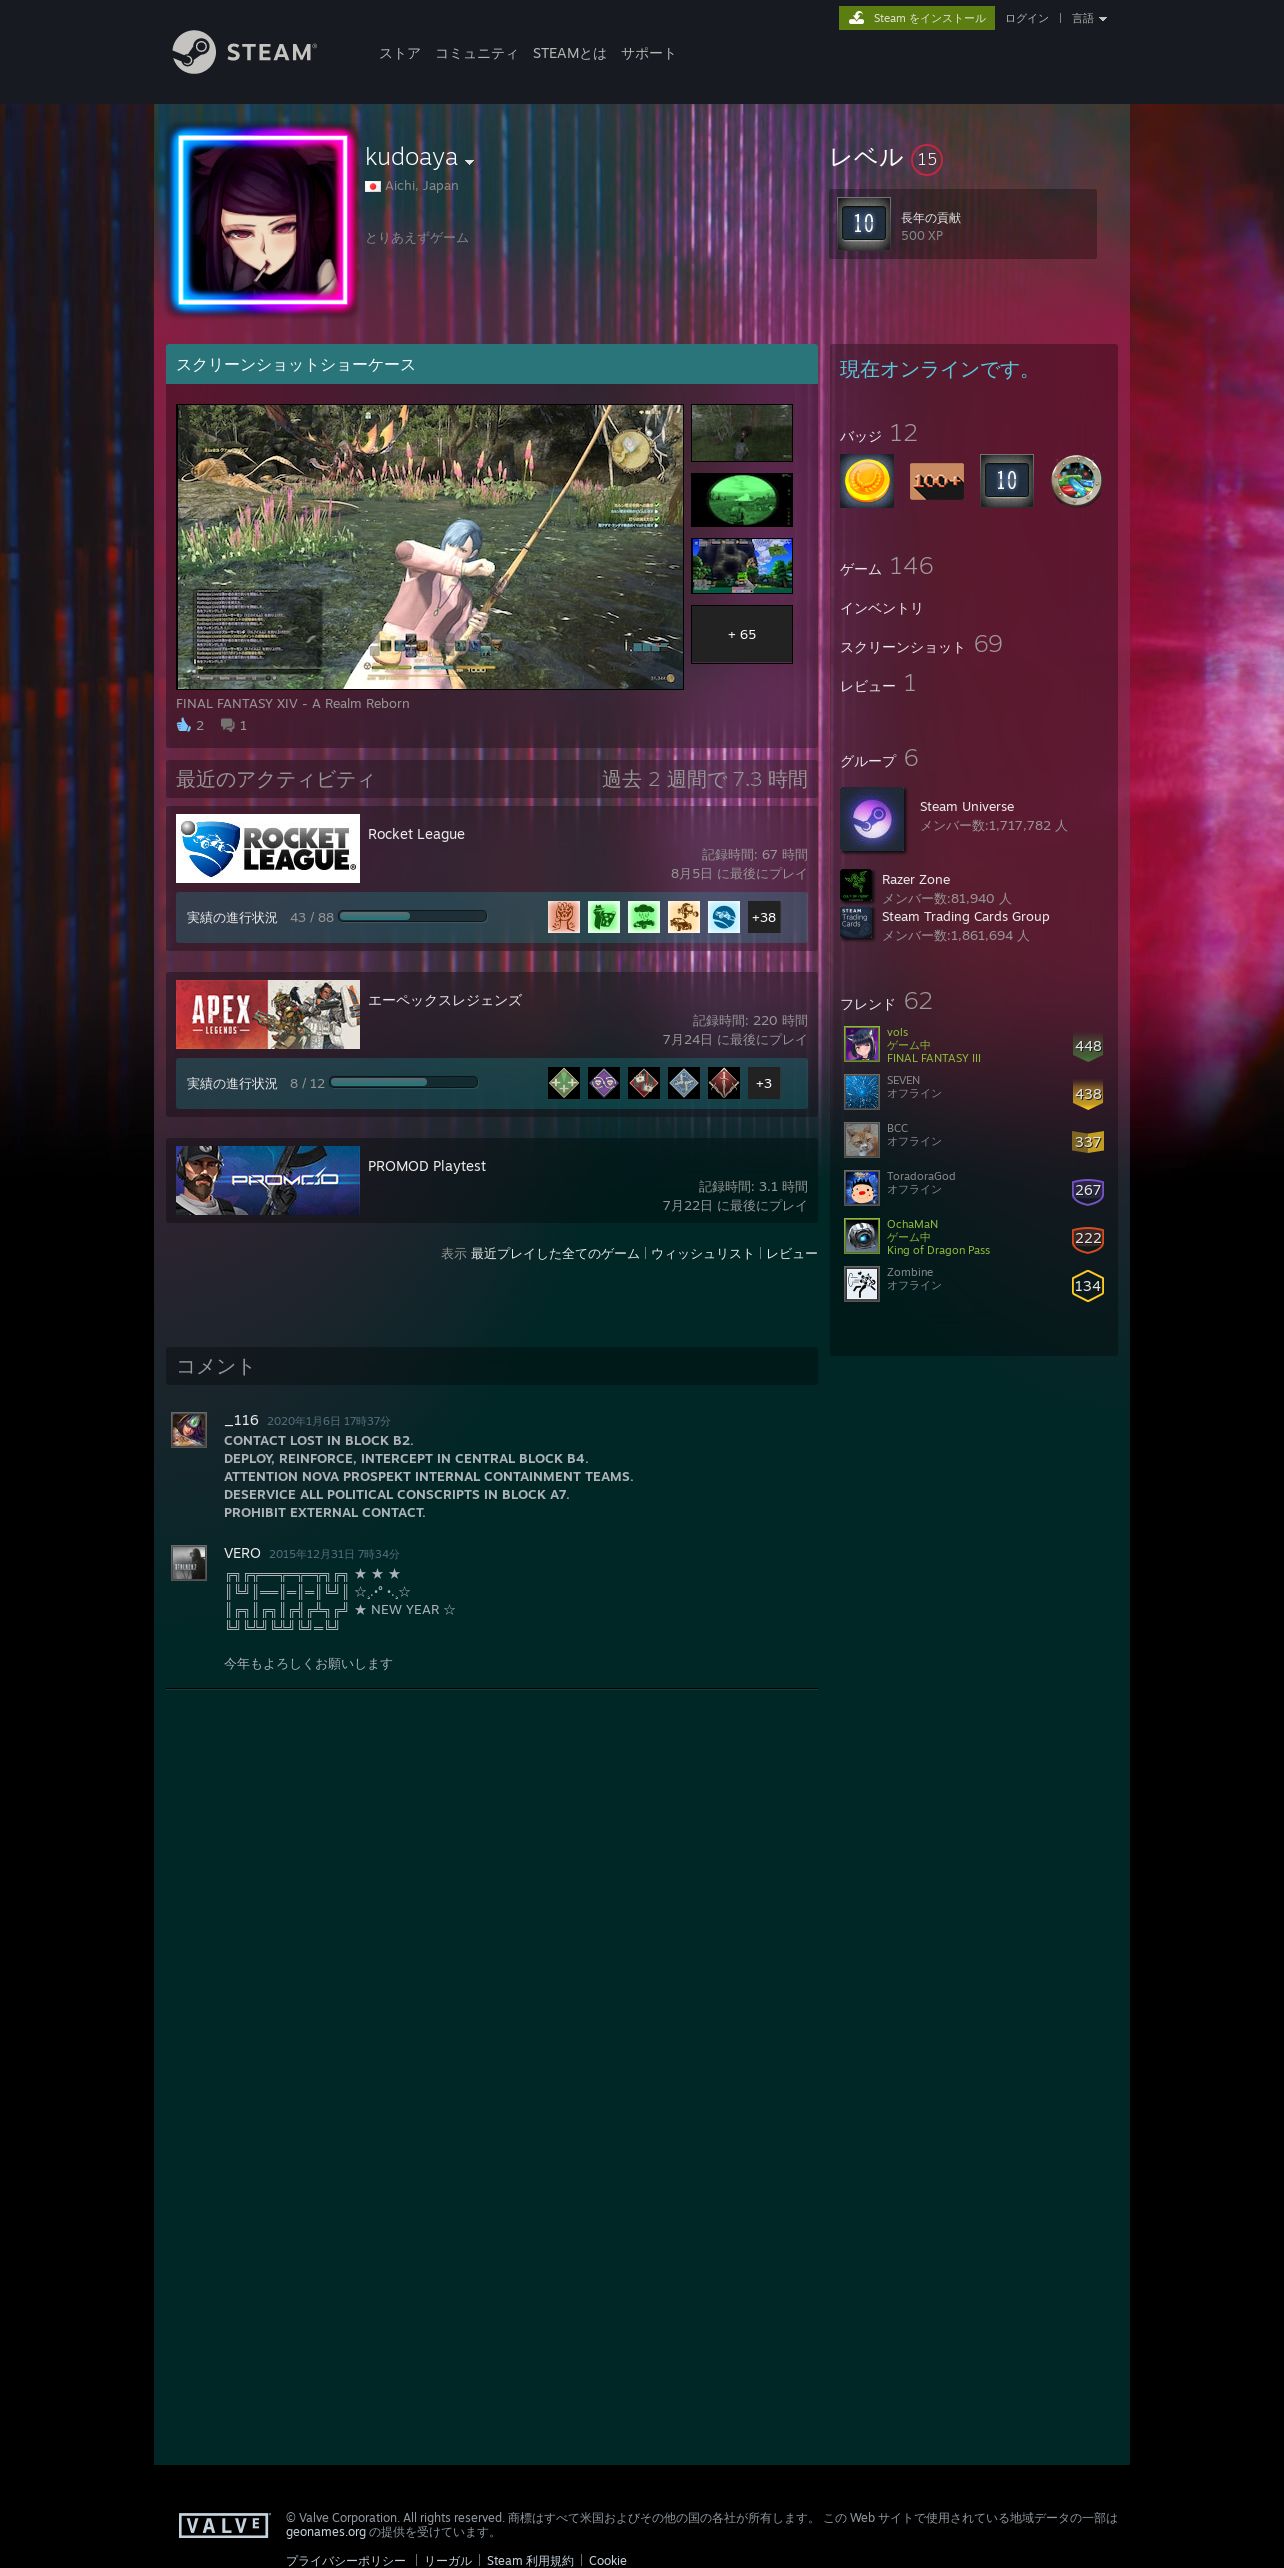1284x2568 pixels.
Task: Open the last red Apex achievement icon
Action: pyautogui.click(x=724, y=1083)
